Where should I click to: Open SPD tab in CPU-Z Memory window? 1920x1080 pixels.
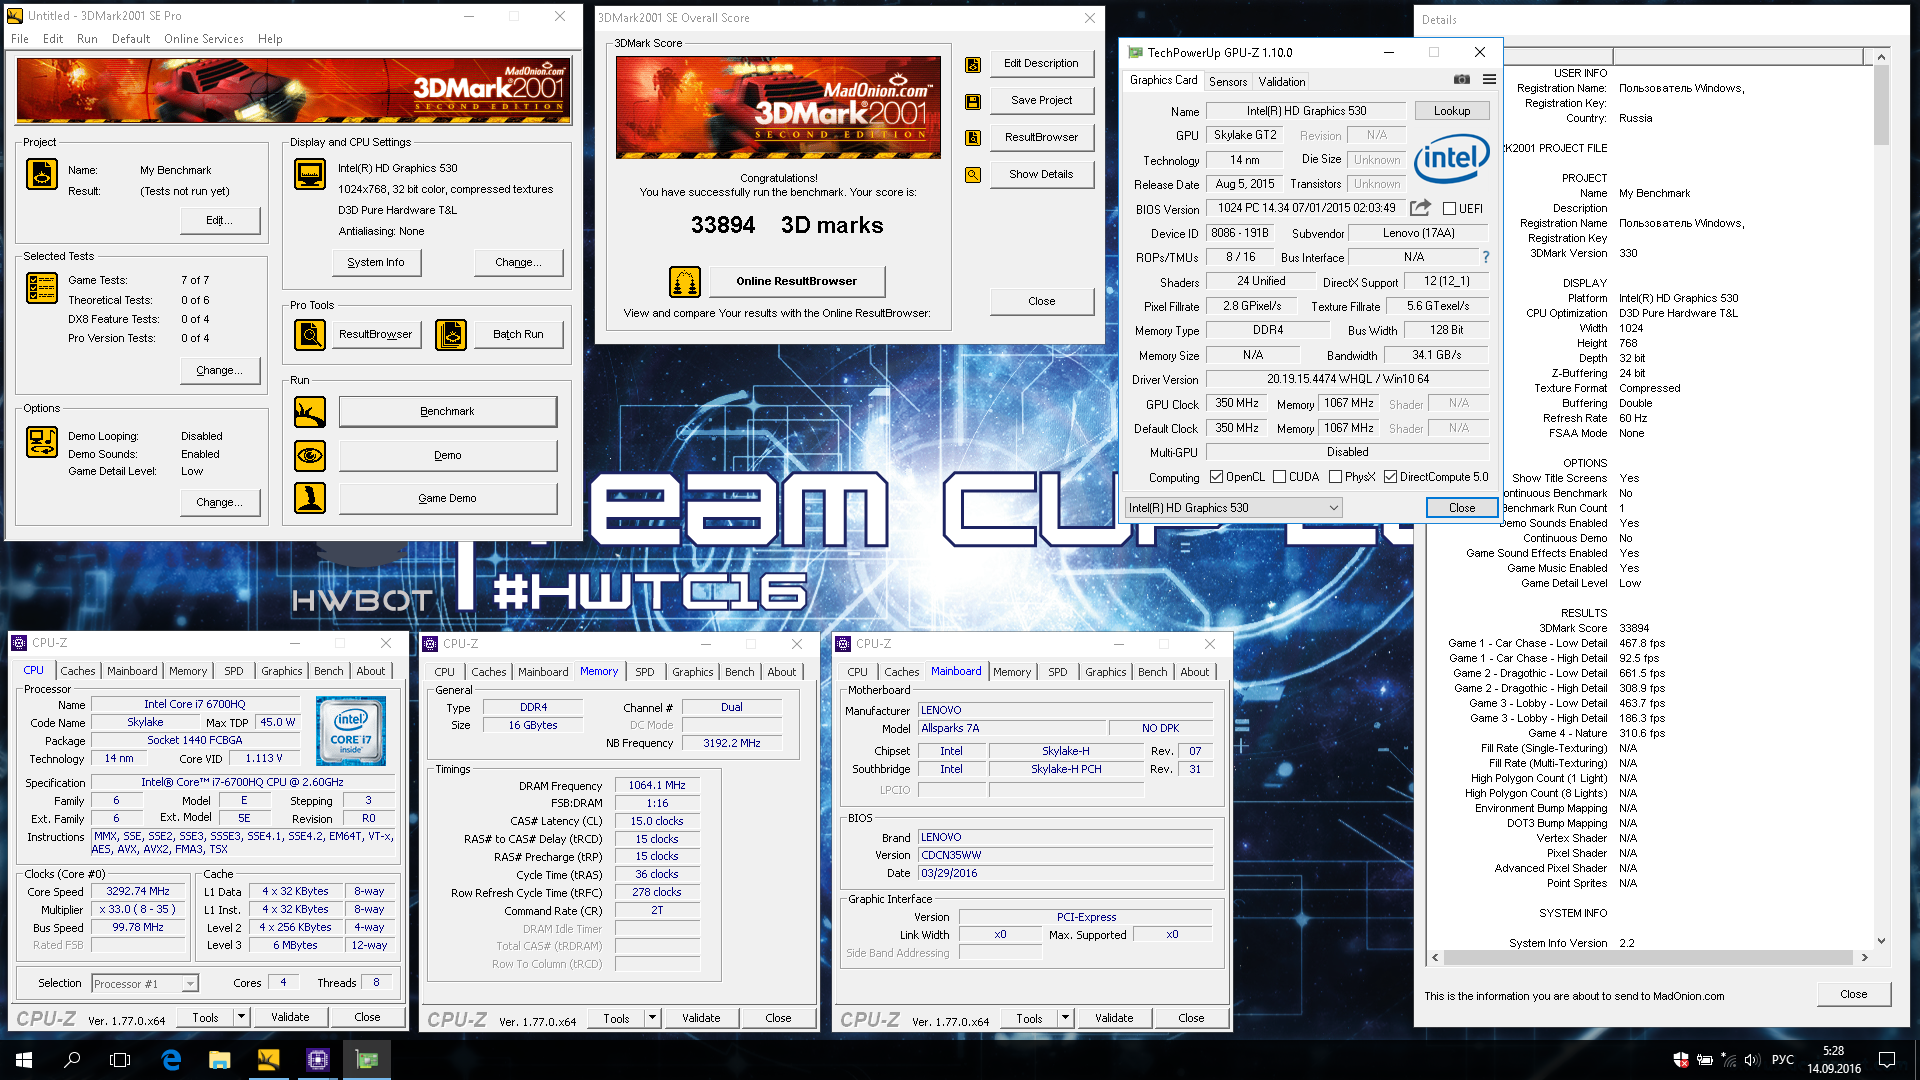[x=645, y=672]
